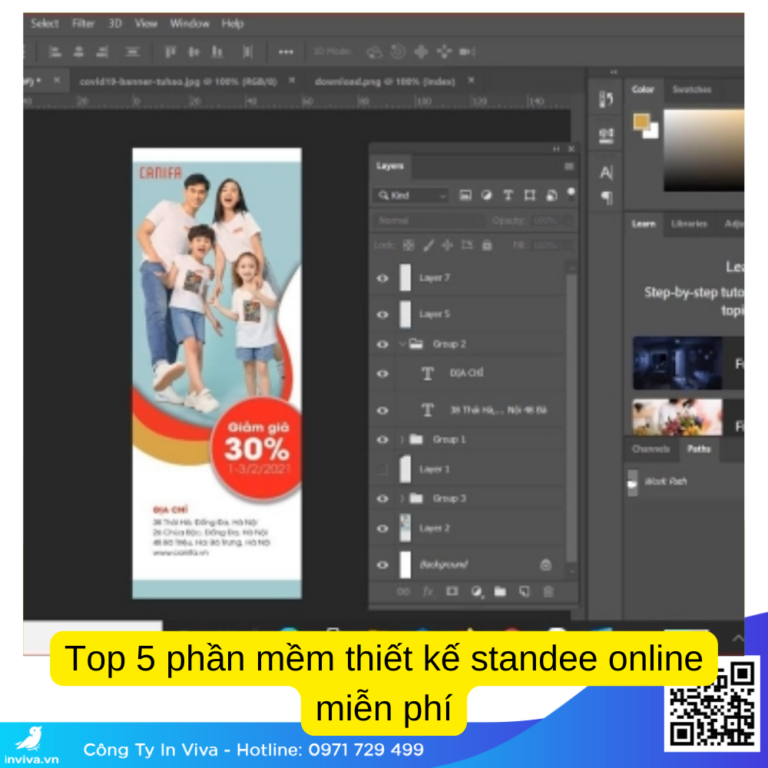Viewport: 768px width, 768px height.
Task: Filter layers by smart objects icon
Action: coord(552,195)
